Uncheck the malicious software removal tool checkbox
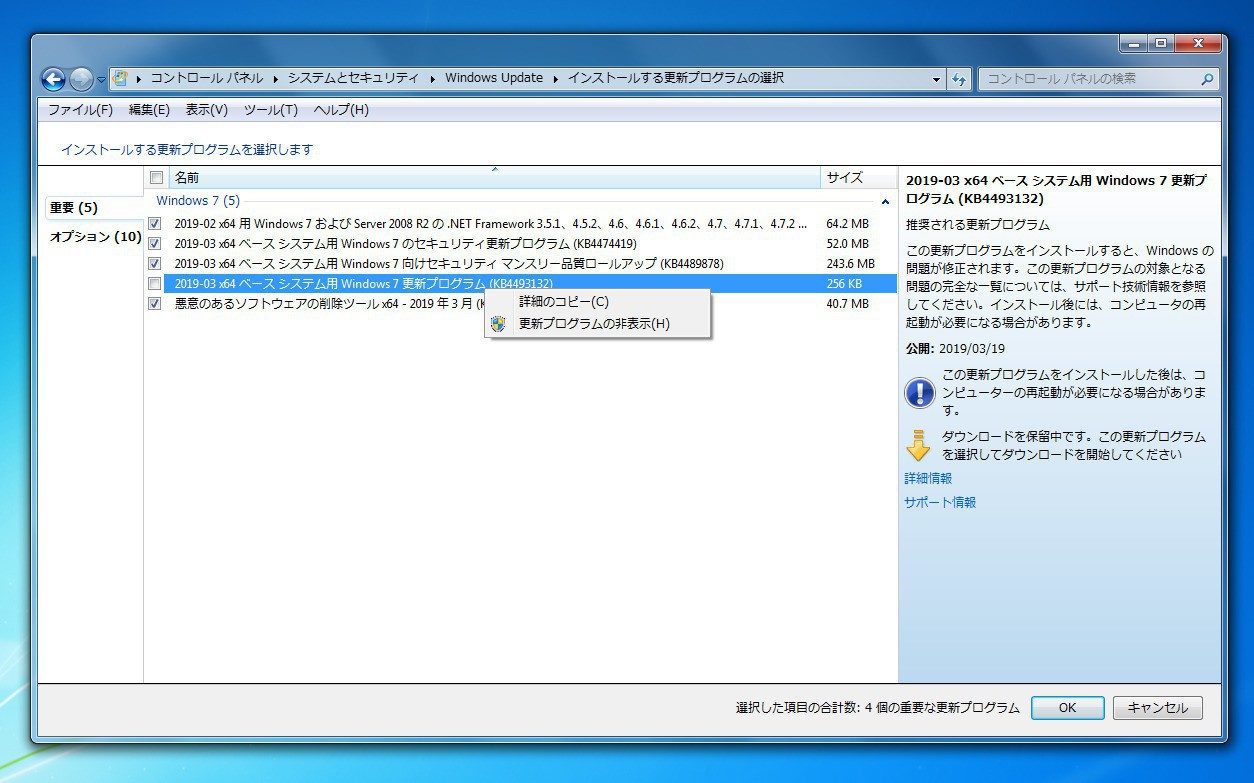 coord(154,304)
